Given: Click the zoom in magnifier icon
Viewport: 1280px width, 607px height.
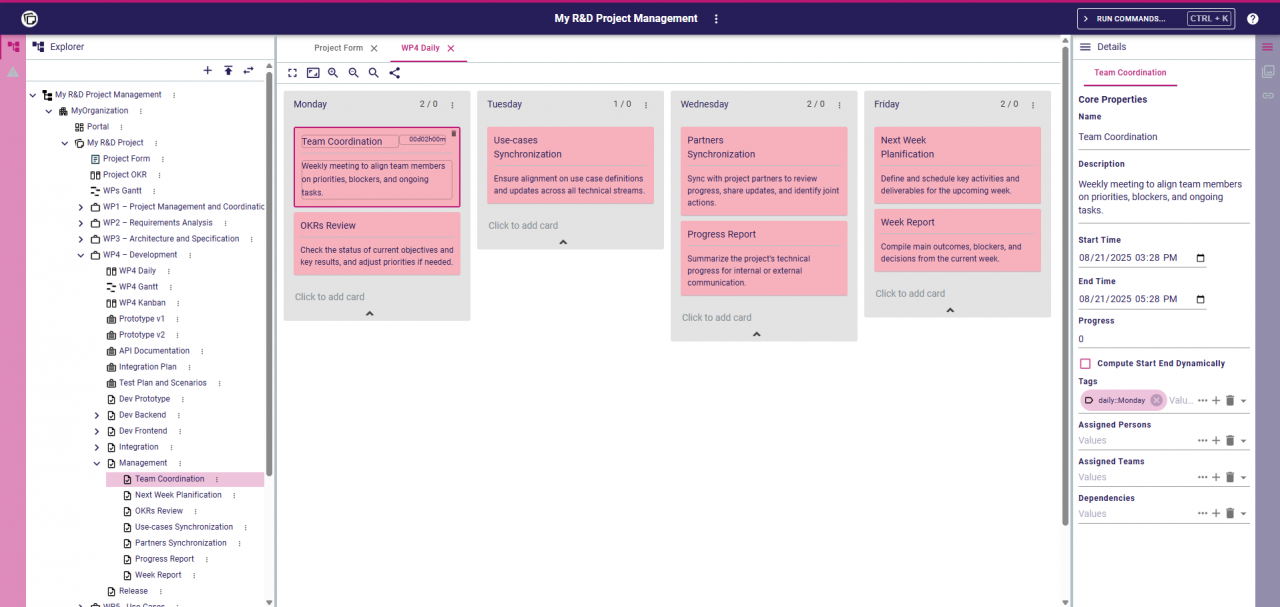Looking at the screenshot, I should (x=333, y=73).
